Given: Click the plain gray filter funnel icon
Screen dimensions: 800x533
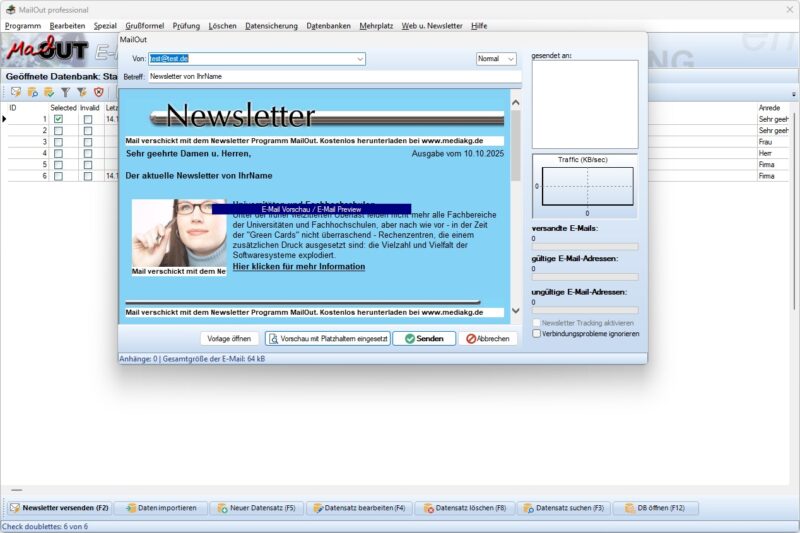Looking at the screenshot, I should 65,92.
